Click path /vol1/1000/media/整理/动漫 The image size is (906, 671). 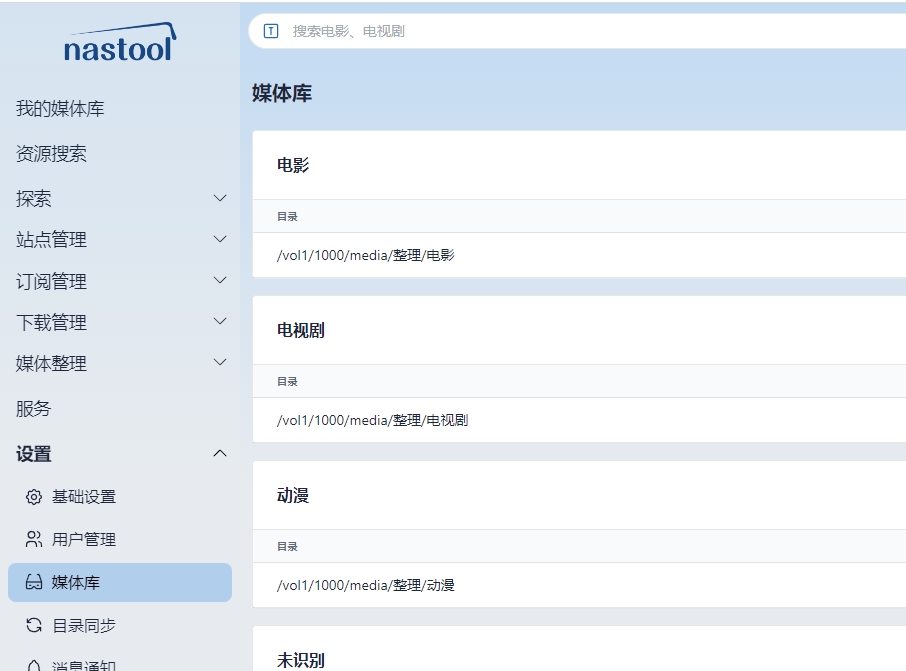tap(366, 585)
